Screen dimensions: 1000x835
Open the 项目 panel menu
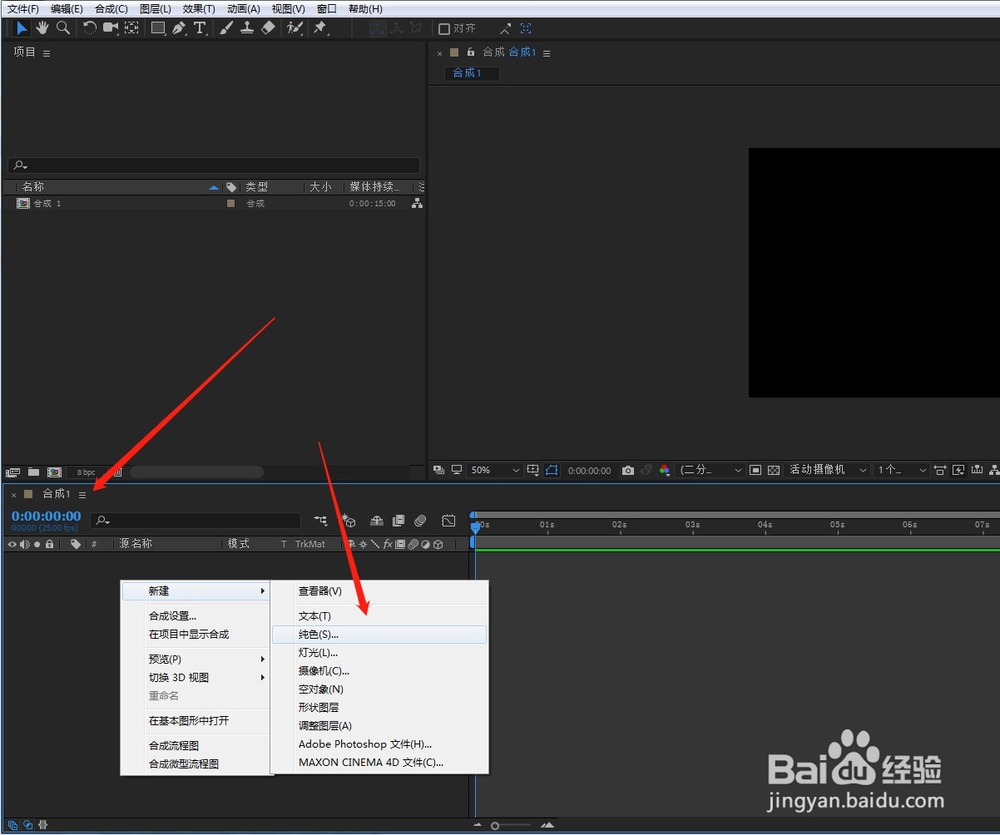pyautogui.click(x=47, y=54)
